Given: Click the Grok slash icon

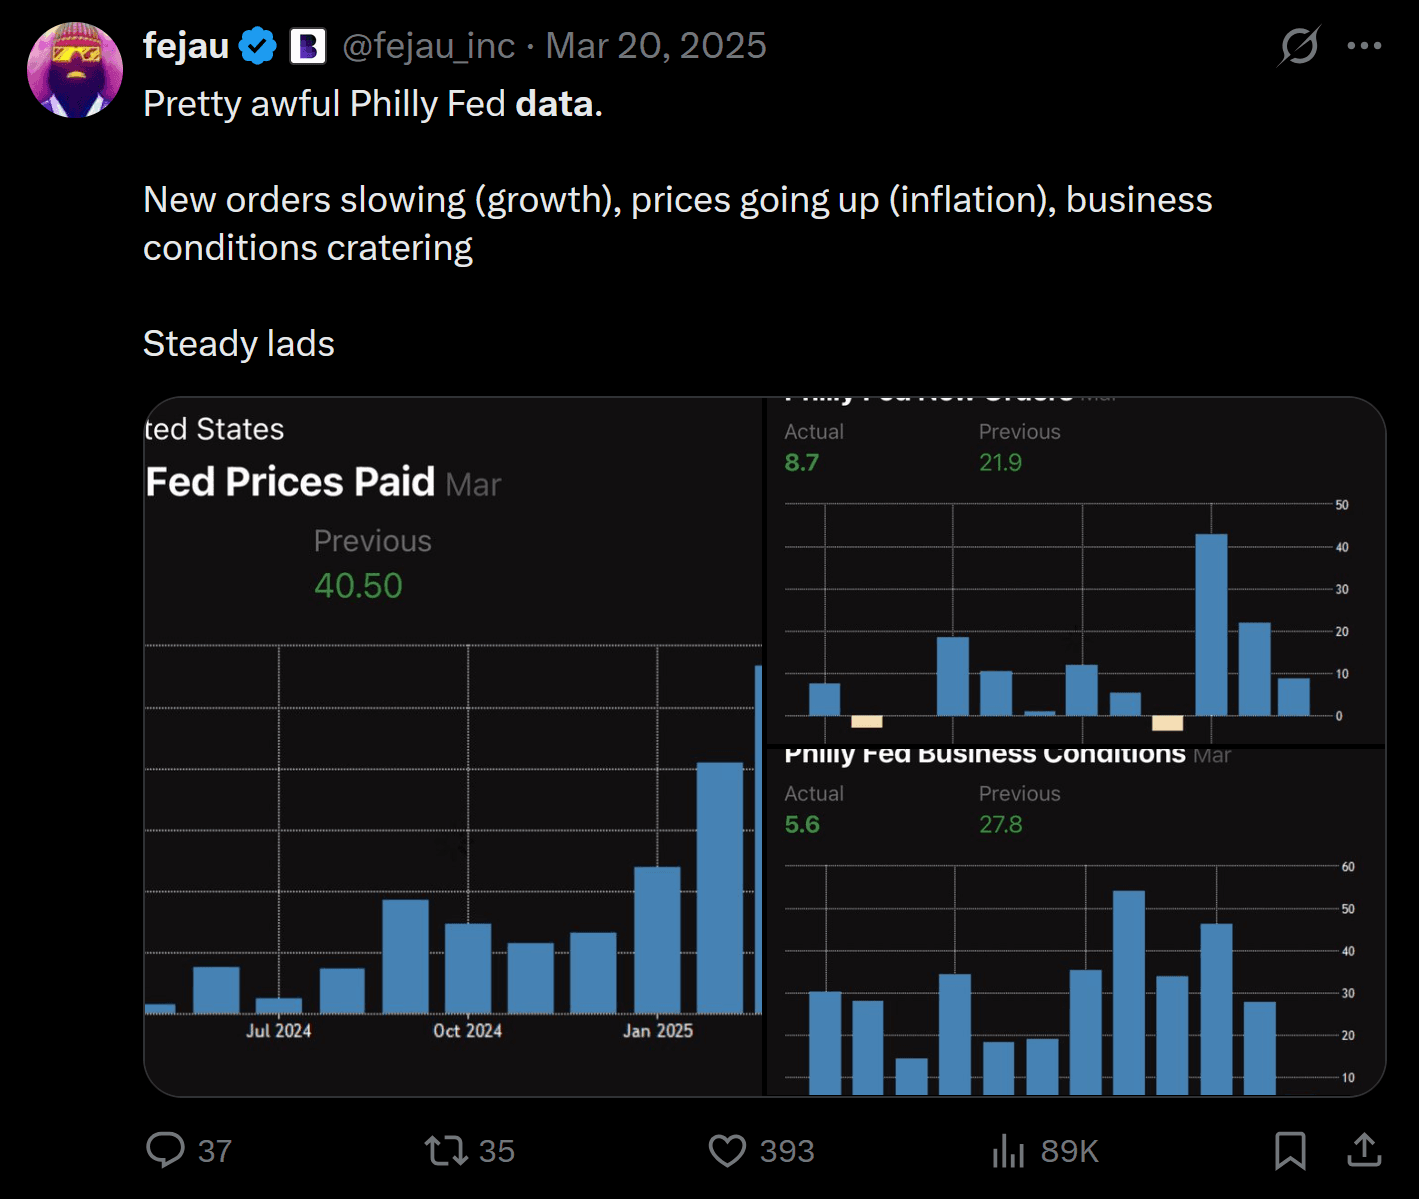Looking at the screenshot, I should coord(1299,46).
